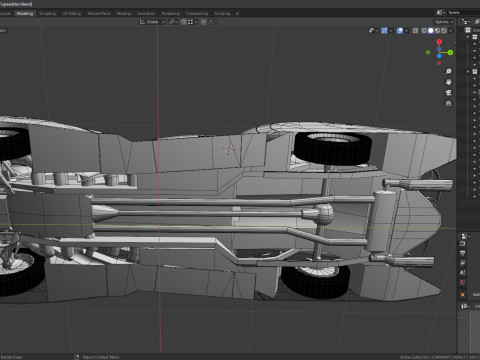
Task: Expand the second collection in the outliner
Action: click(468, 71)
